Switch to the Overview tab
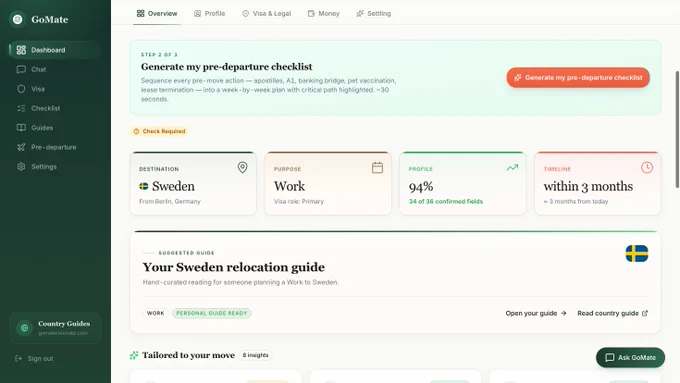The width and height of the screenshot is (680, 383). point(157,13)
